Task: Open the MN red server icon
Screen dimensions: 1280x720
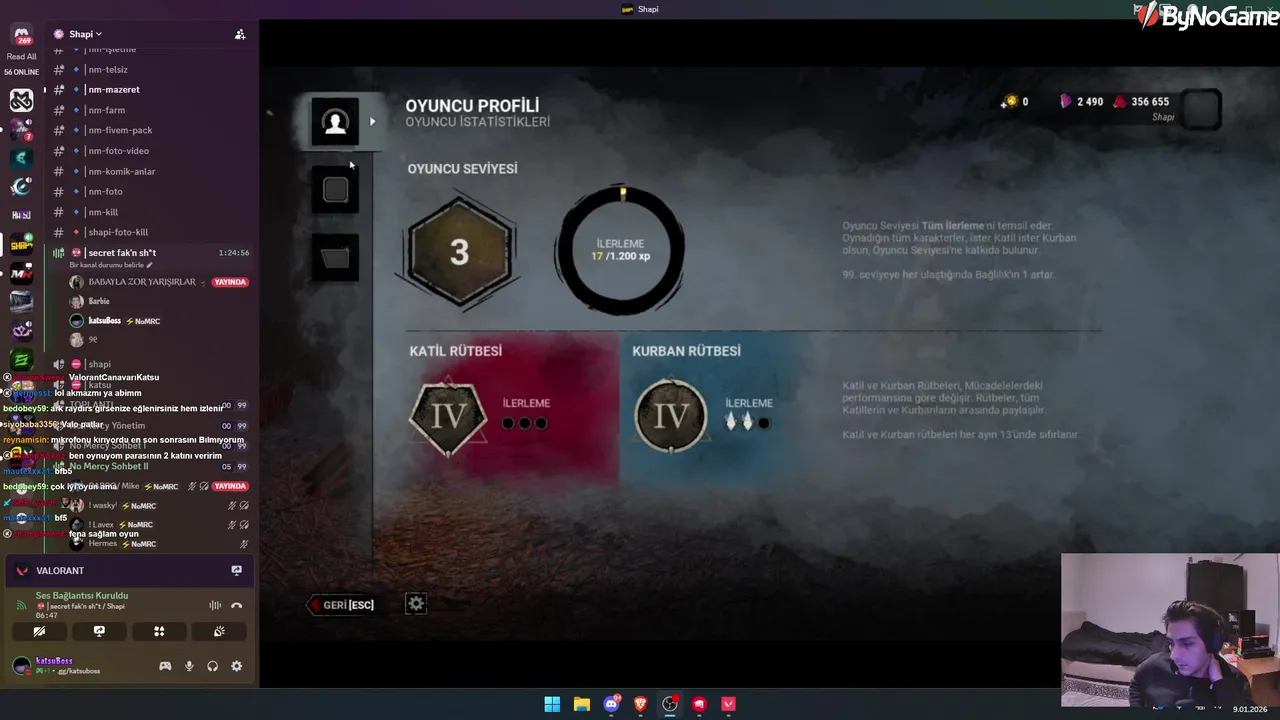Action: click(x=21, y=274)
